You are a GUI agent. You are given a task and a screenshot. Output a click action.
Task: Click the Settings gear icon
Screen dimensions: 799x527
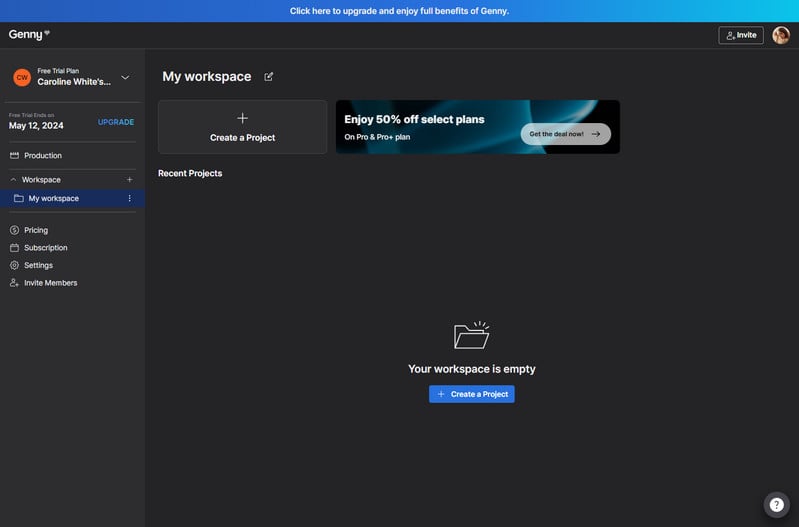(x=14, y=266)
